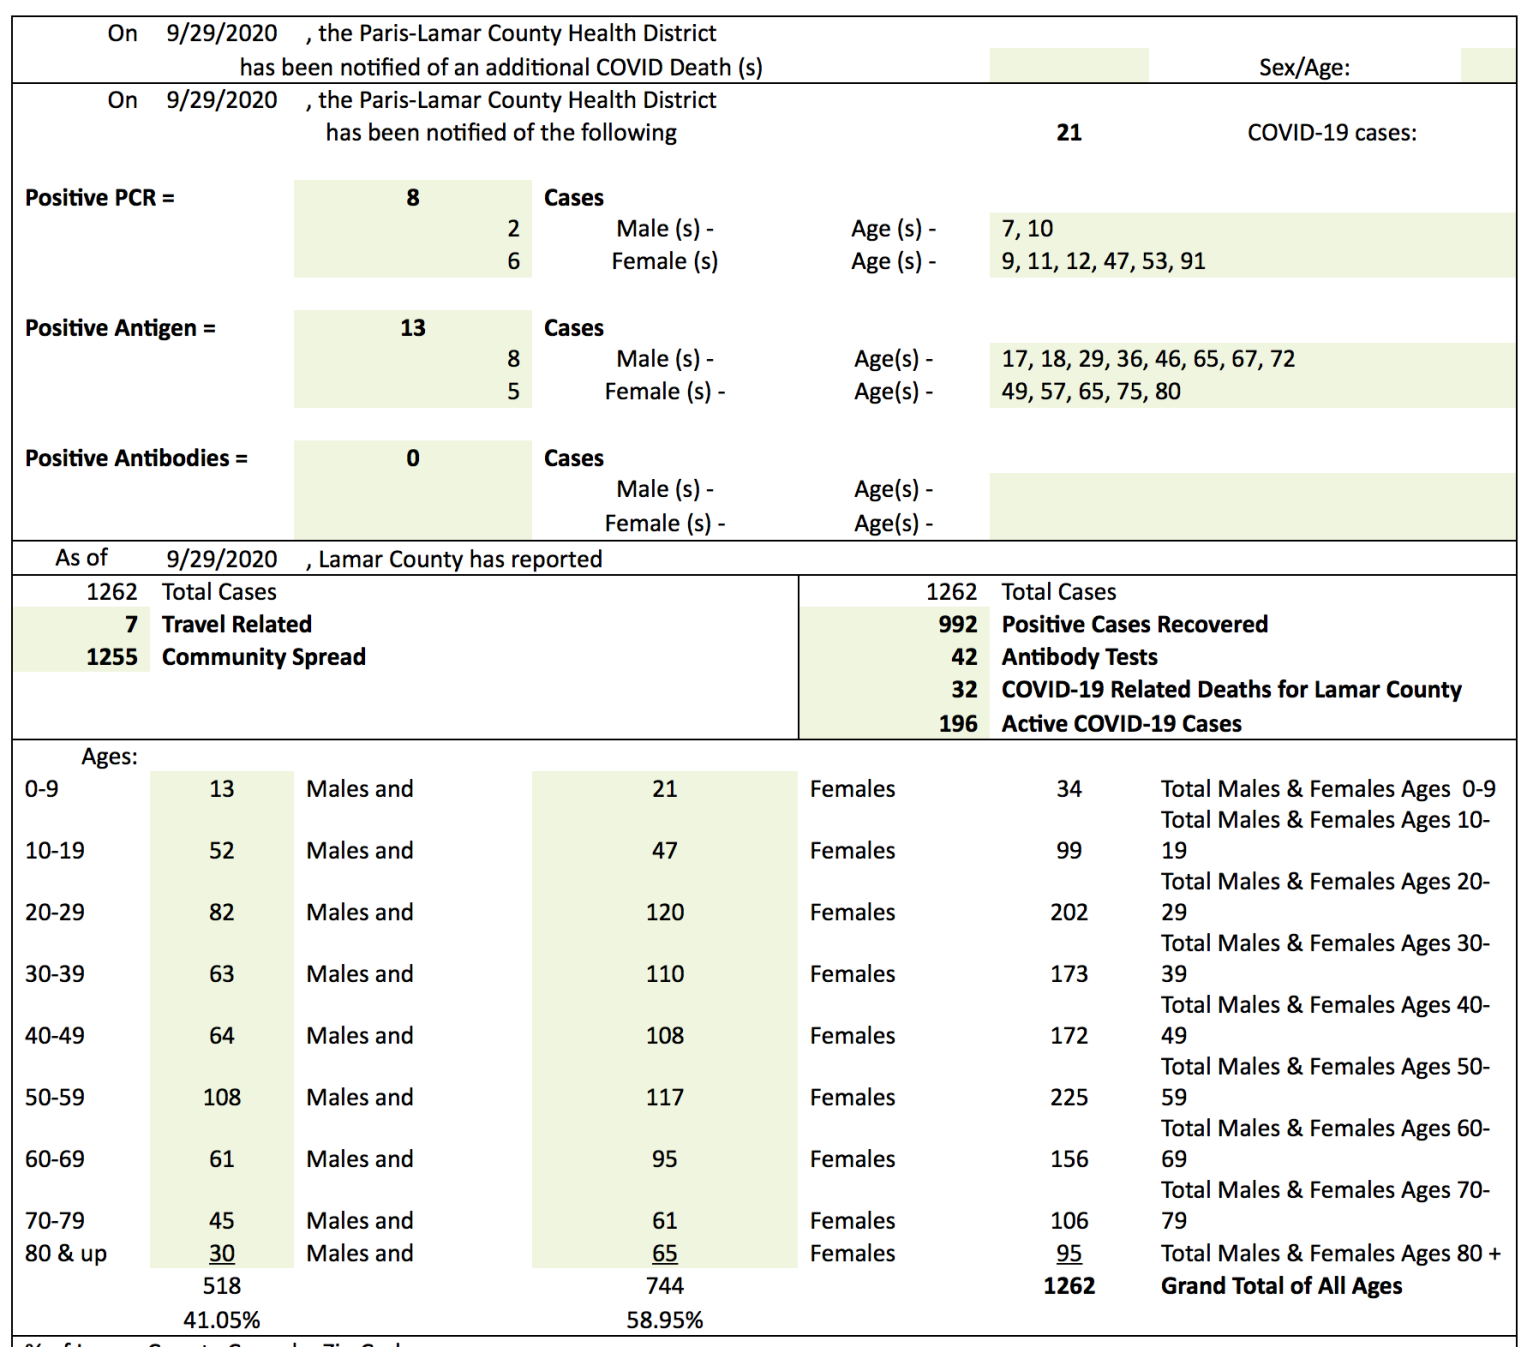Select the new COVID-19 cases count 21
This screenshot has width=1539, height=1347.
click(1069, 132)
